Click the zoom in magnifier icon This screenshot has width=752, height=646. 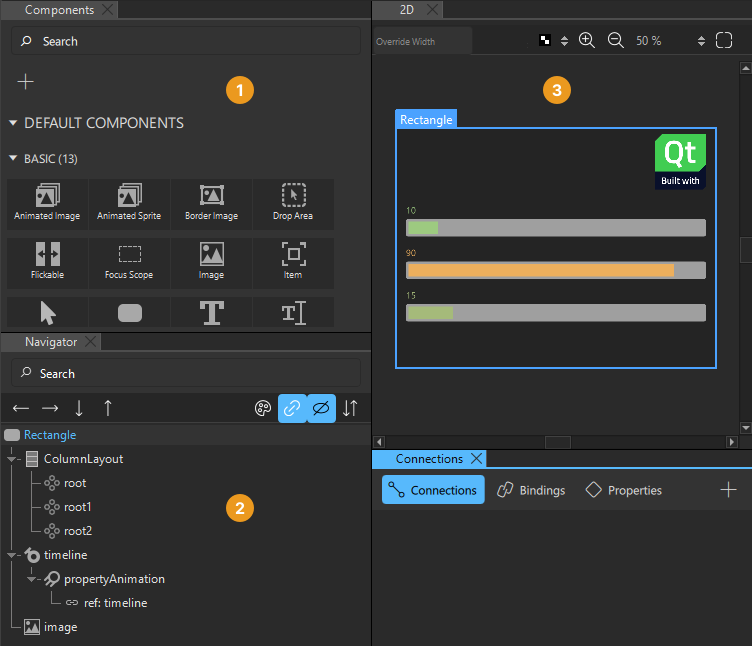(587, 41)
